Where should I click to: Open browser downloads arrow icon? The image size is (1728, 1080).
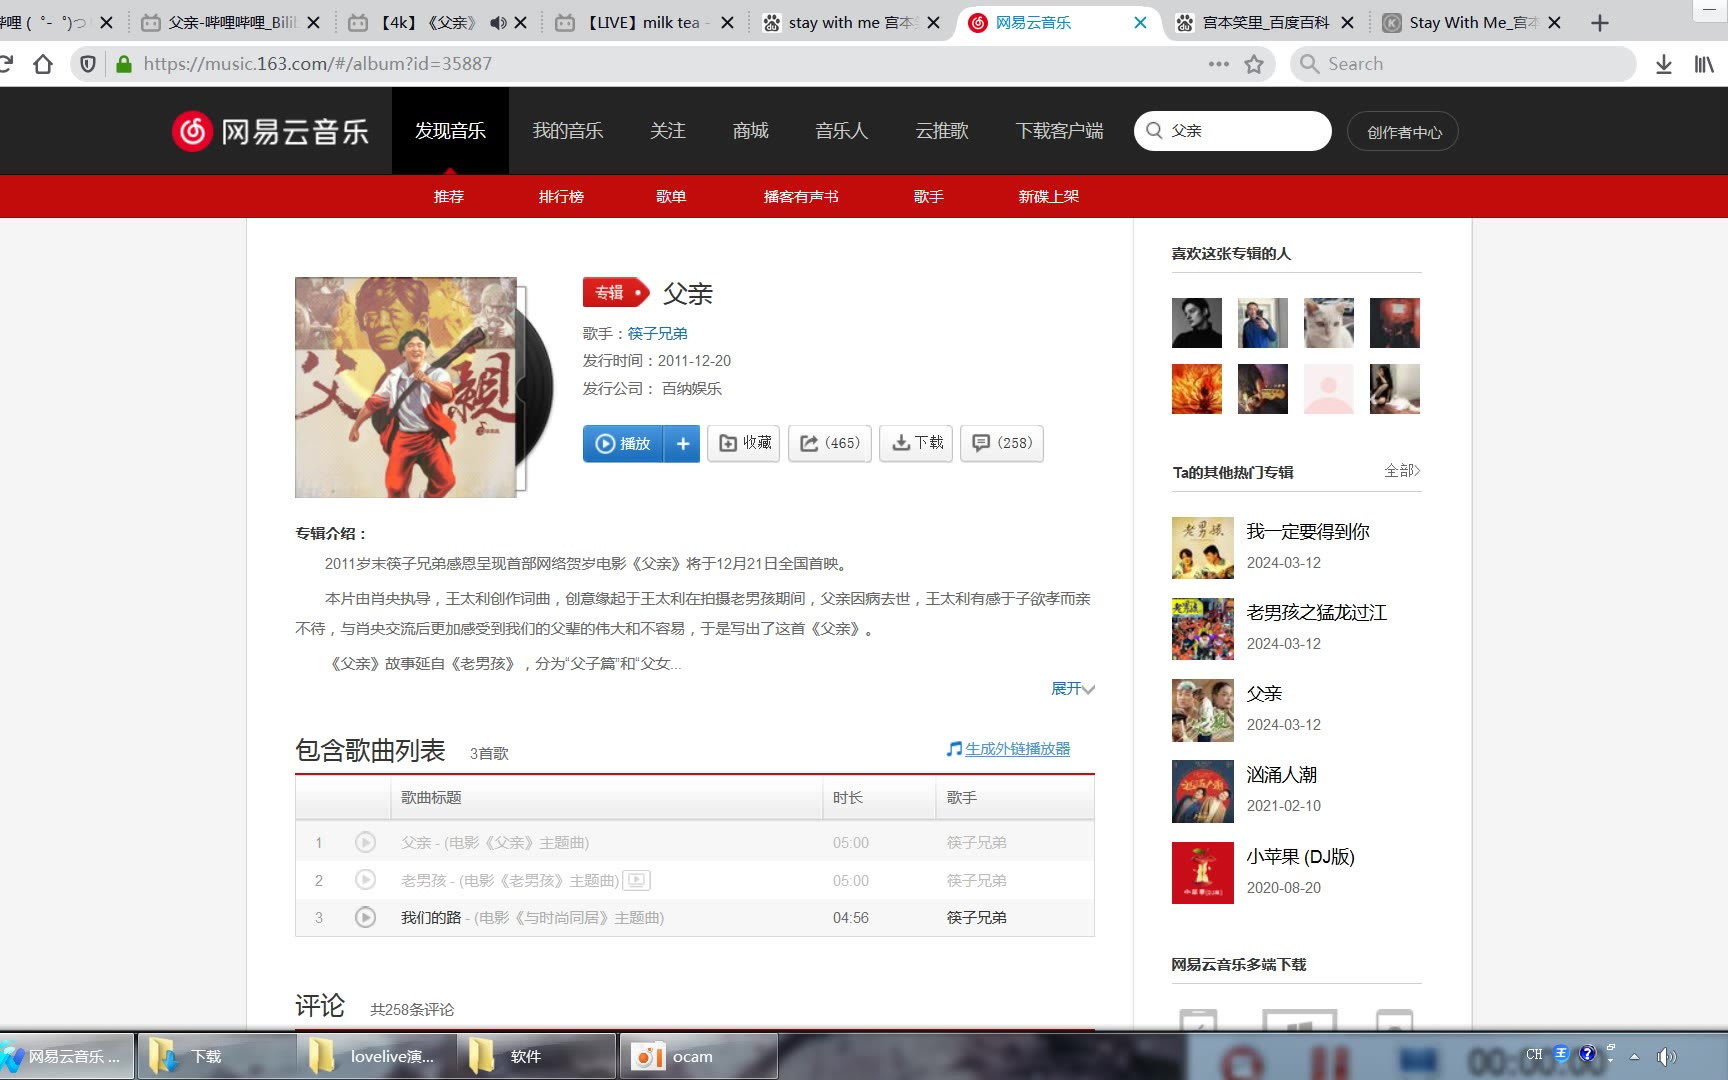click(x=1663, y=64)
